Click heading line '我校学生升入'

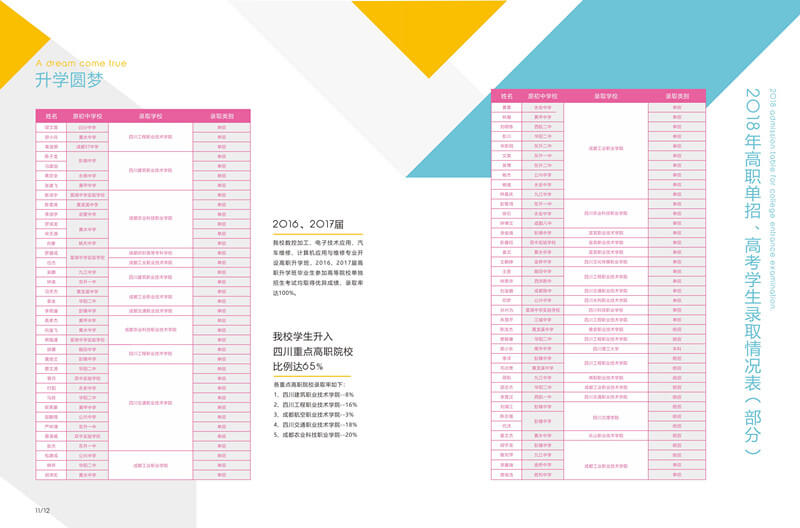click(303, 336)
